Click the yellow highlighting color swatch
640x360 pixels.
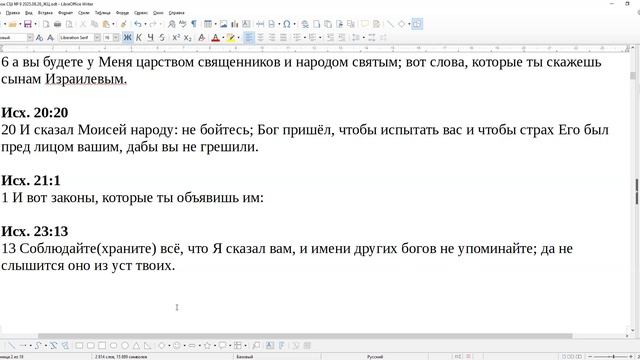click(x=231, y=38)
